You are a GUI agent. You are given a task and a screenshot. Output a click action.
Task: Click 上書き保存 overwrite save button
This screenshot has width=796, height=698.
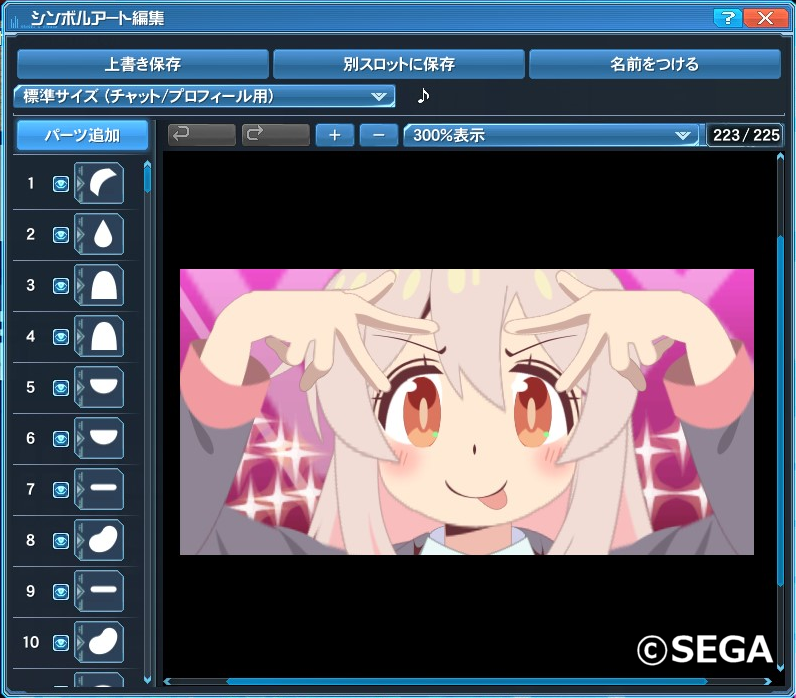coord(143,64)
